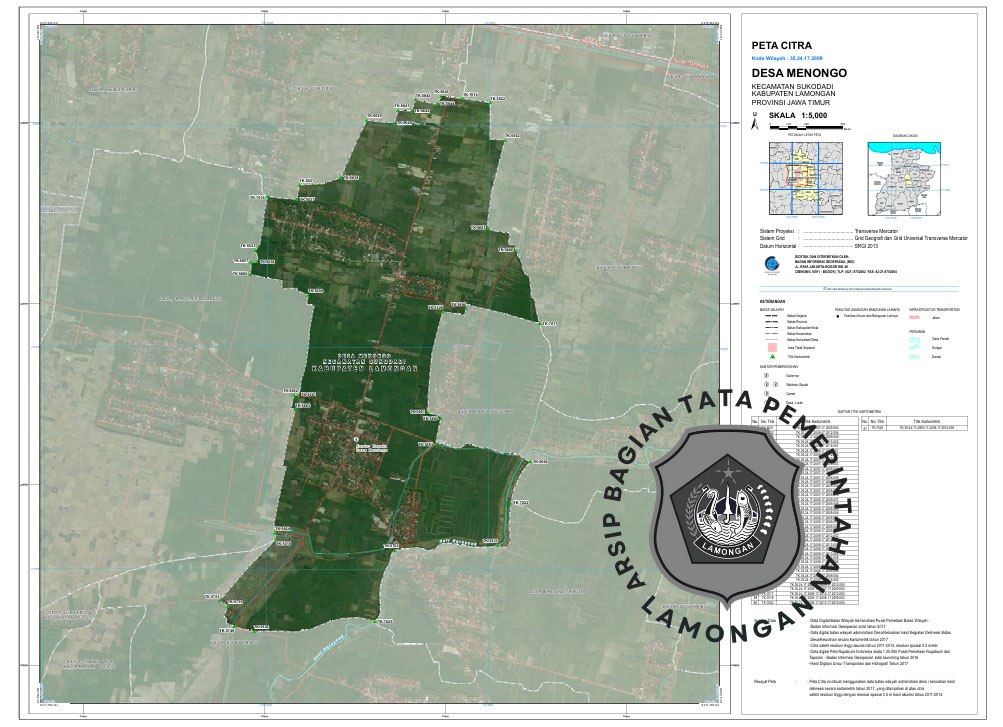The height and width of the screenshot is (727, 1003).
Task: Click the Sungai river legend symbol
Action: [x=913, y=347]
